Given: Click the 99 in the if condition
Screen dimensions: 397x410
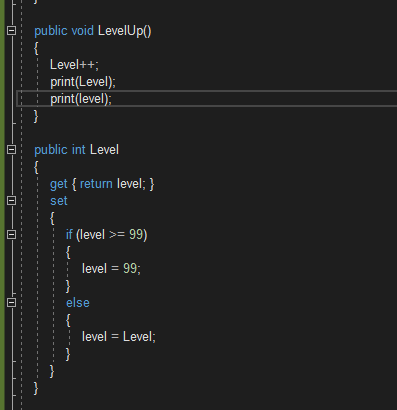Looking at the screenshot, I should [136, 235].
